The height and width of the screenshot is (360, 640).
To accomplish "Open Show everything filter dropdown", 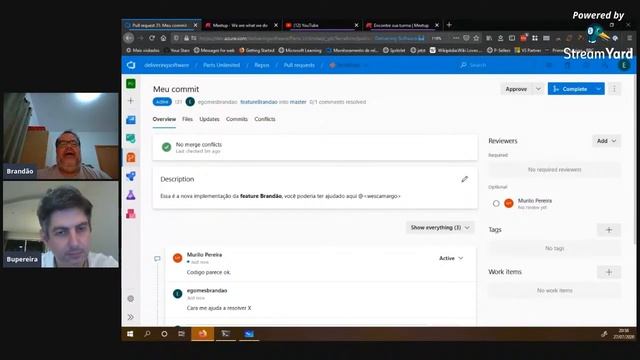I will point(440,227).
